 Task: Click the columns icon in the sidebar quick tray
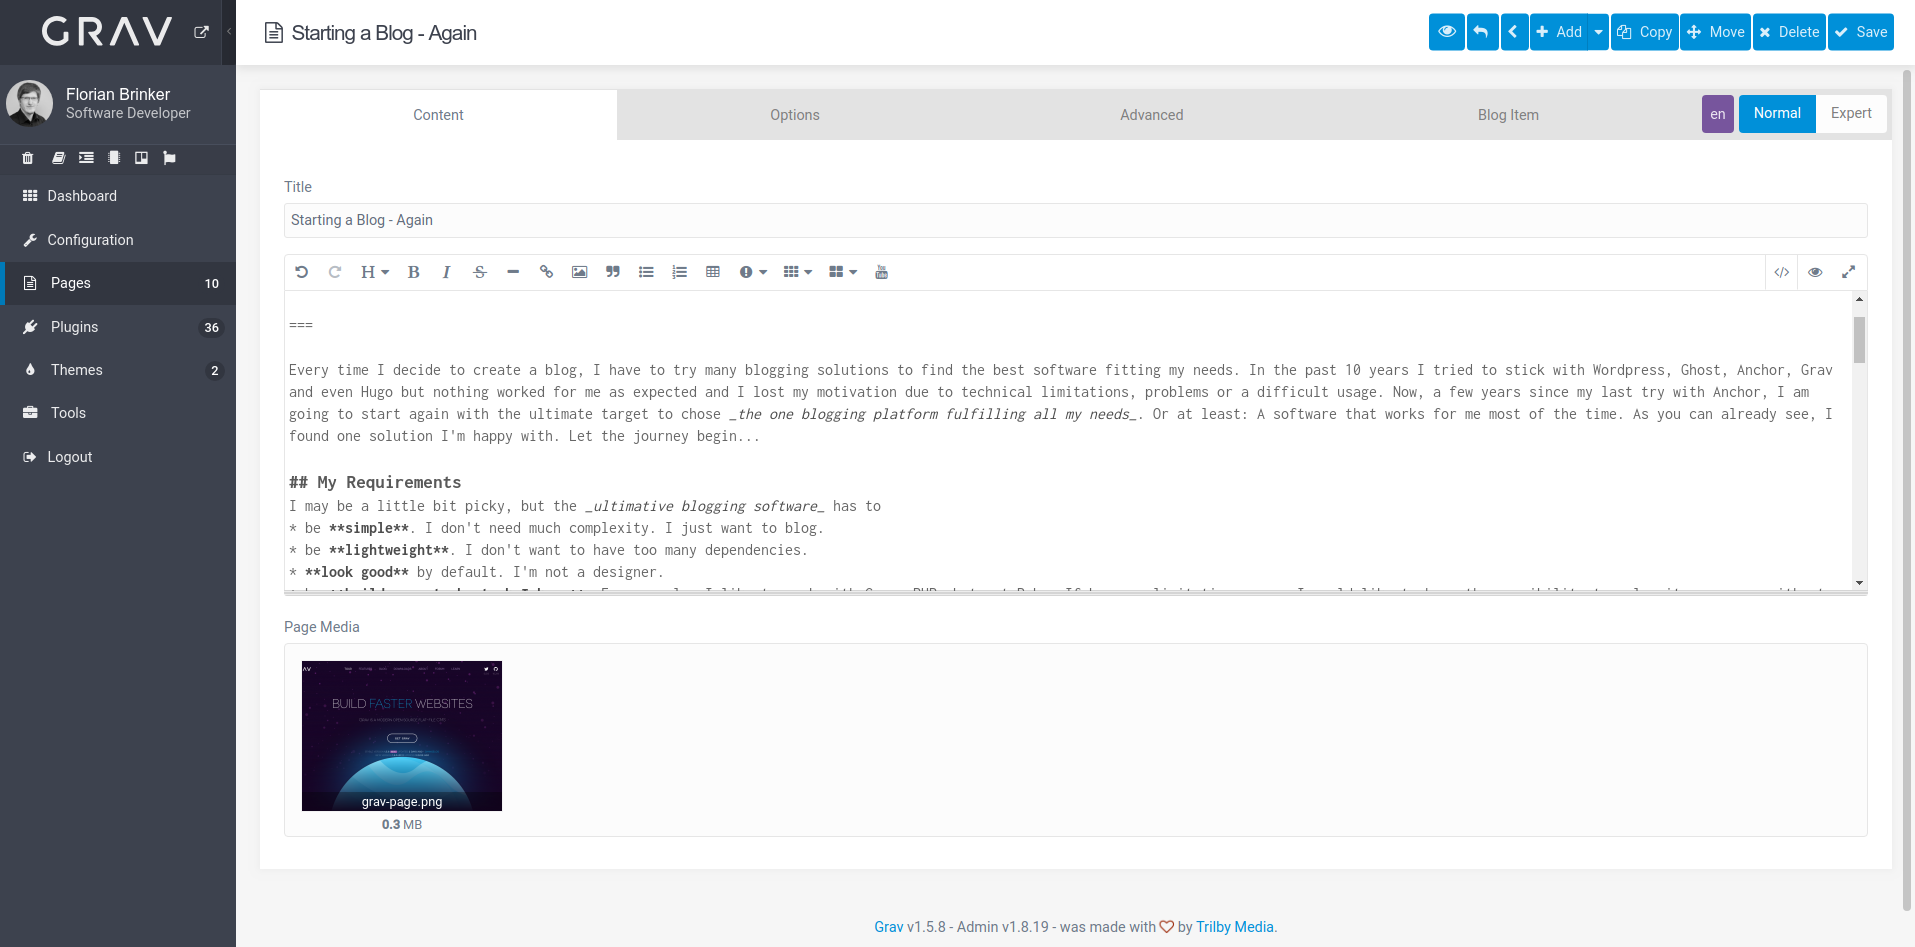point(142,158)
